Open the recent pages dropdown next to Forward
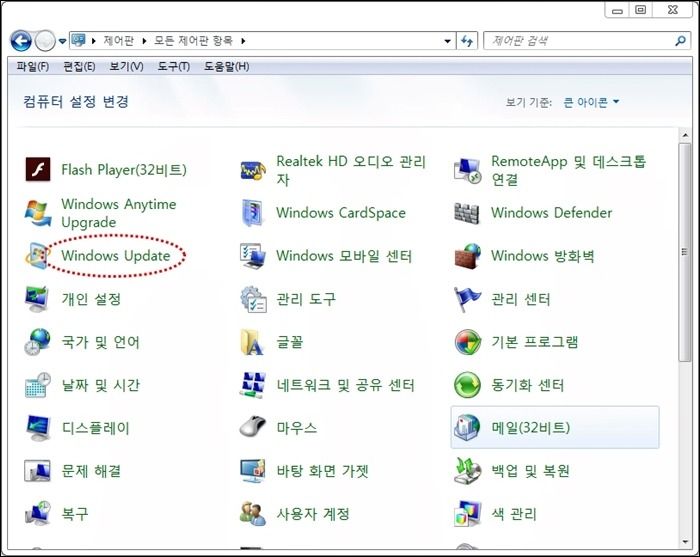 point(62,42)
